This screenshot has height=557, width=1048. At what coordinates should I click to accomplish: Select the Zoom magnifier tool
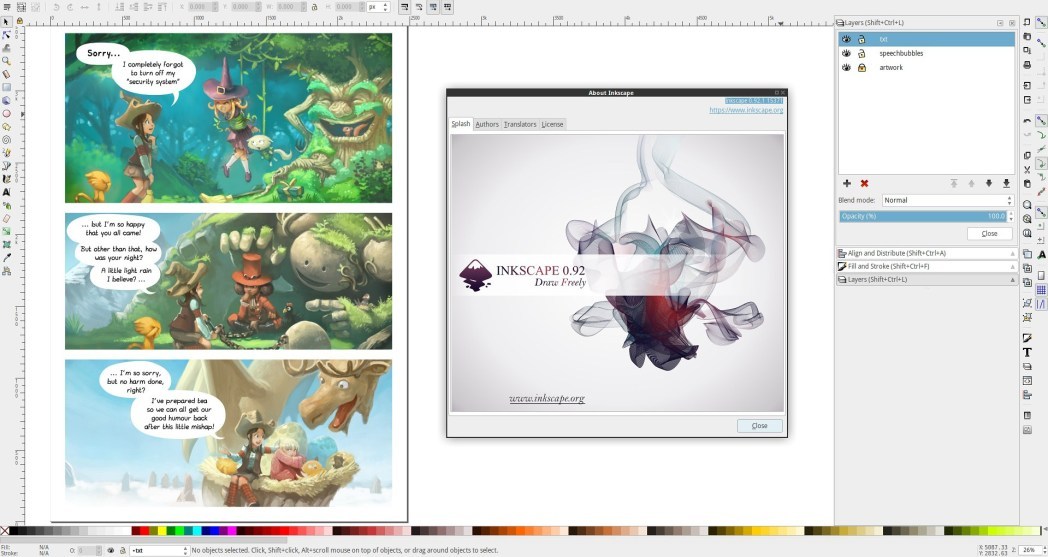click(x=7, y=61)
